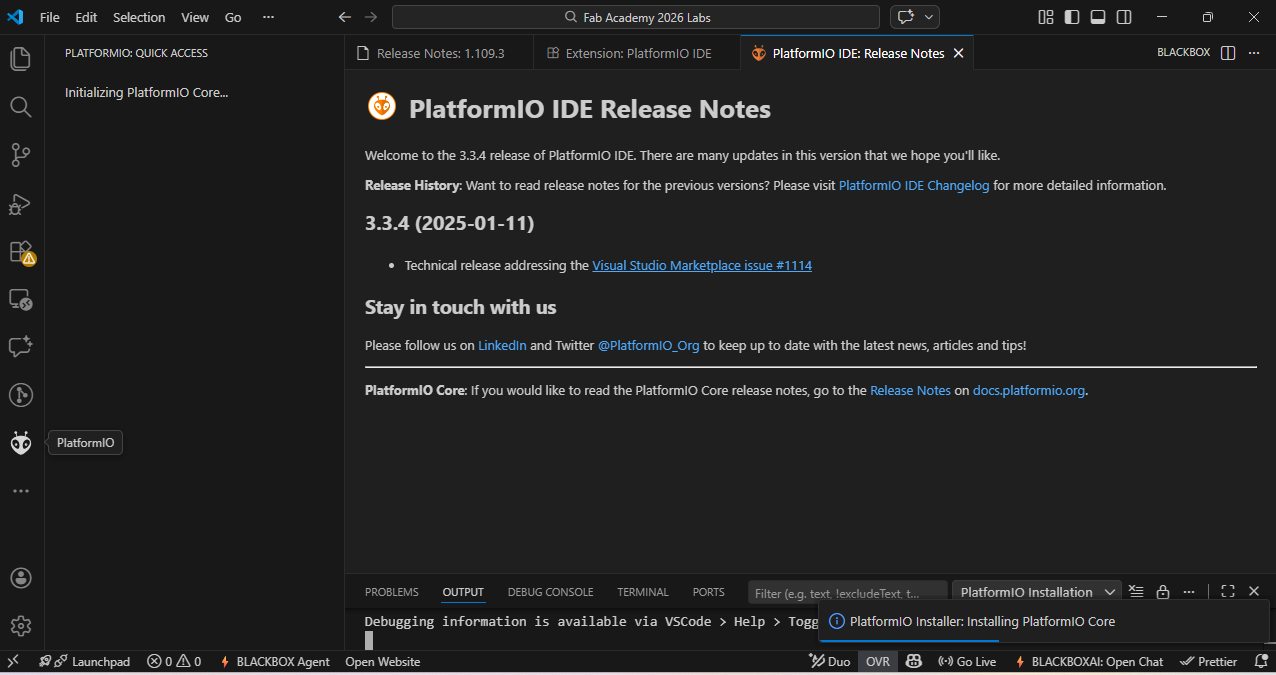Viewport: 1276px width, 675px height.
Task: Open the Selection menu
Action: tap(139, 17)
